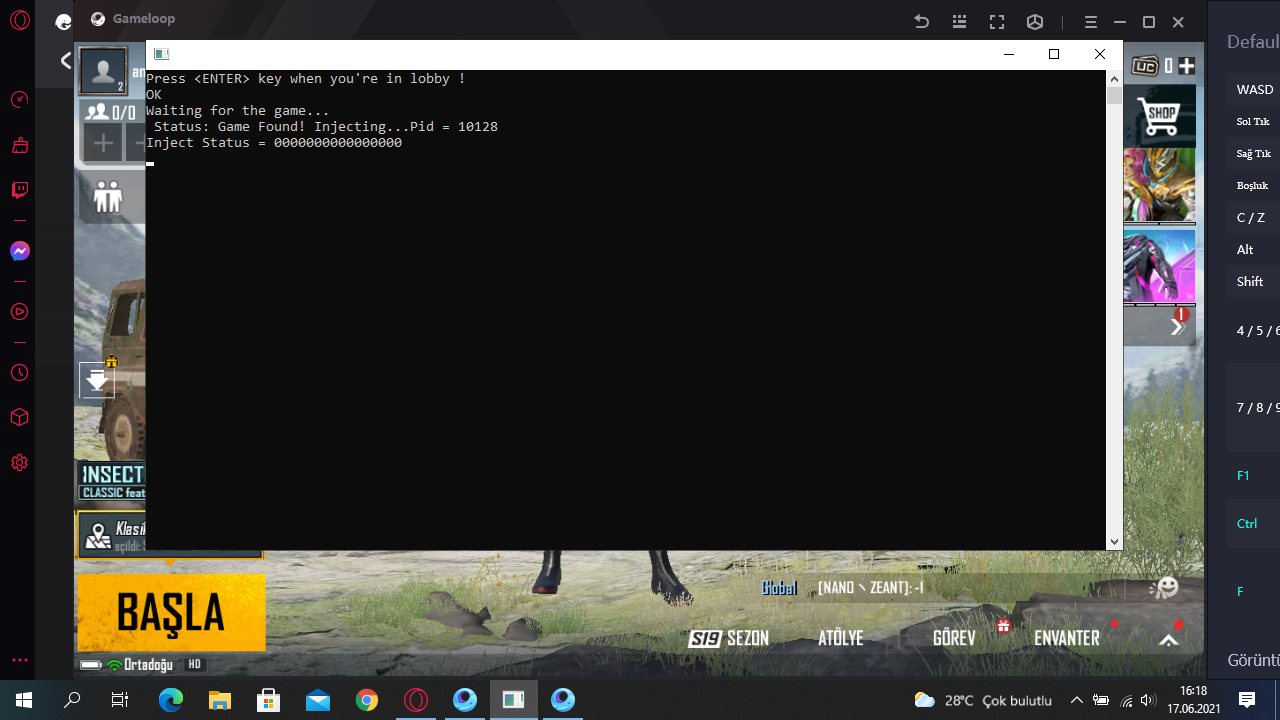Open GX Cleaner icon in Opera sidebar
Image resolution: width=1280 pixels, height=720 pixels.
click(x=19, y=146)
